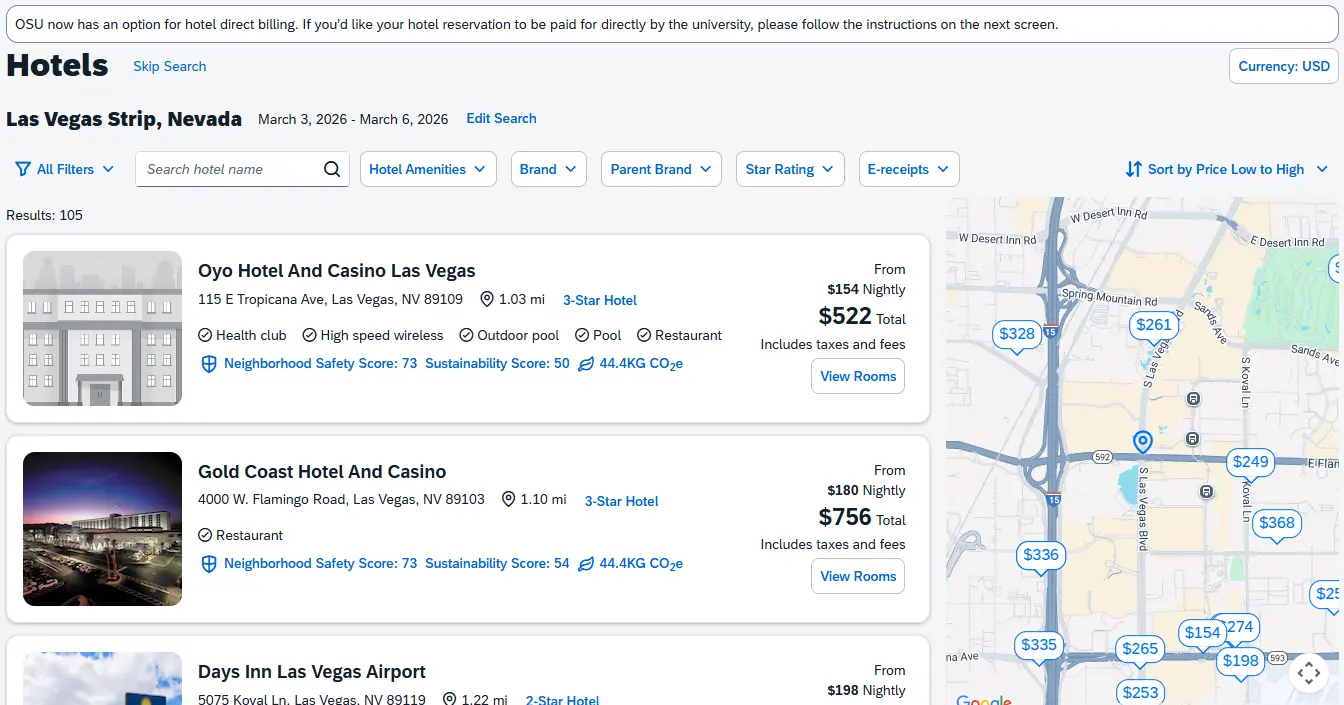The width and height of the screenshot is (1344, 705).
Task: Click the Gold Coast distance location pin icon
Action: click(x=508, y=499)
